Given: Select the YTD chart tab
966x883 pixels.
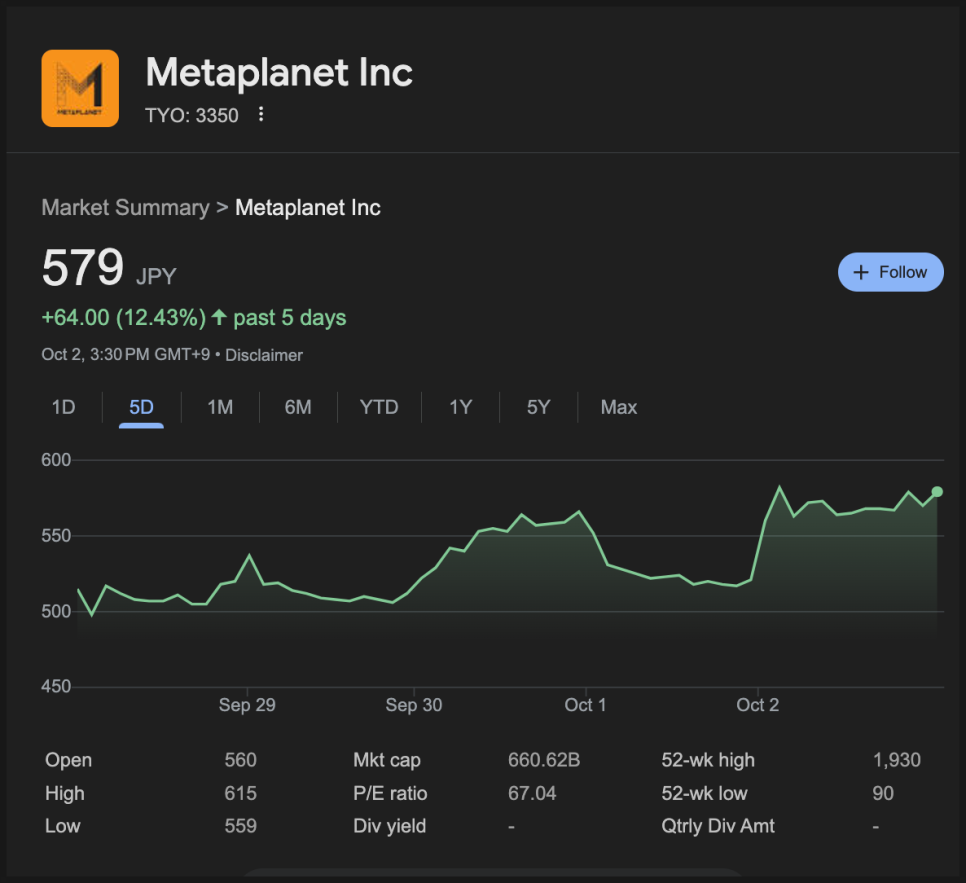Looking at the screenshot, I should point(379,407).
